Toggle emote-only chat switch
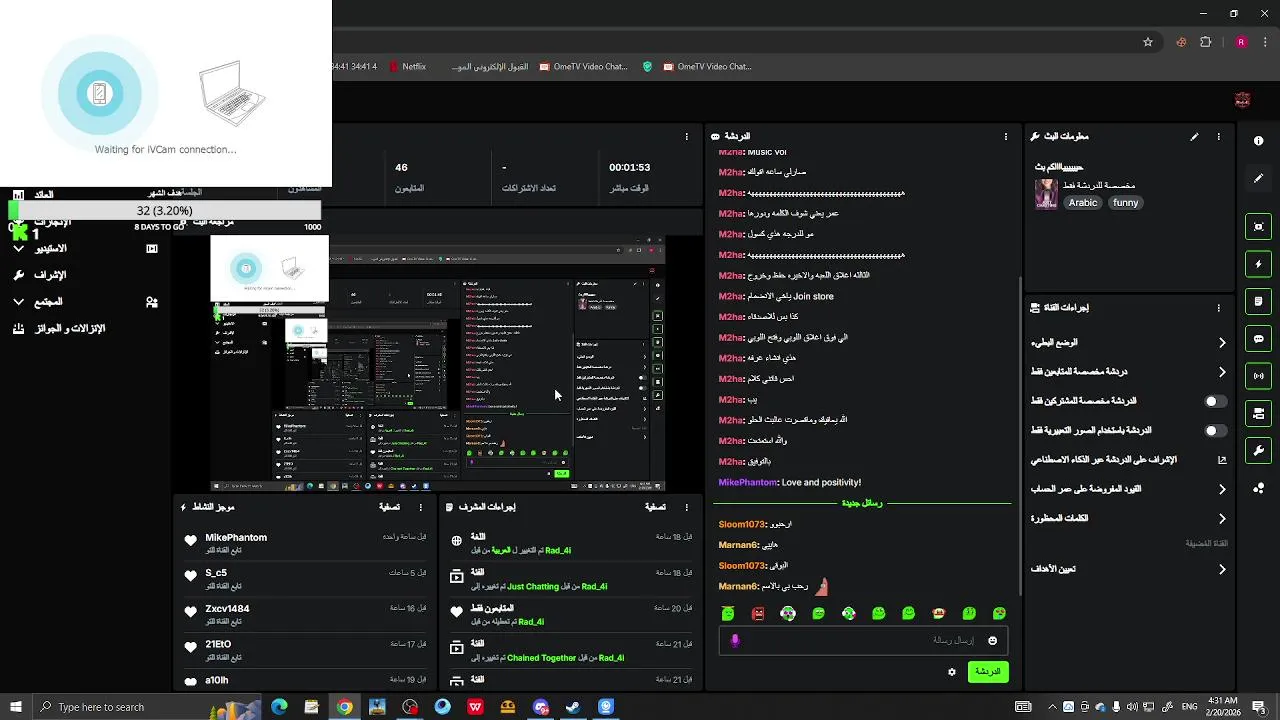1280x720 pixels. click(x=1215, y=431)
